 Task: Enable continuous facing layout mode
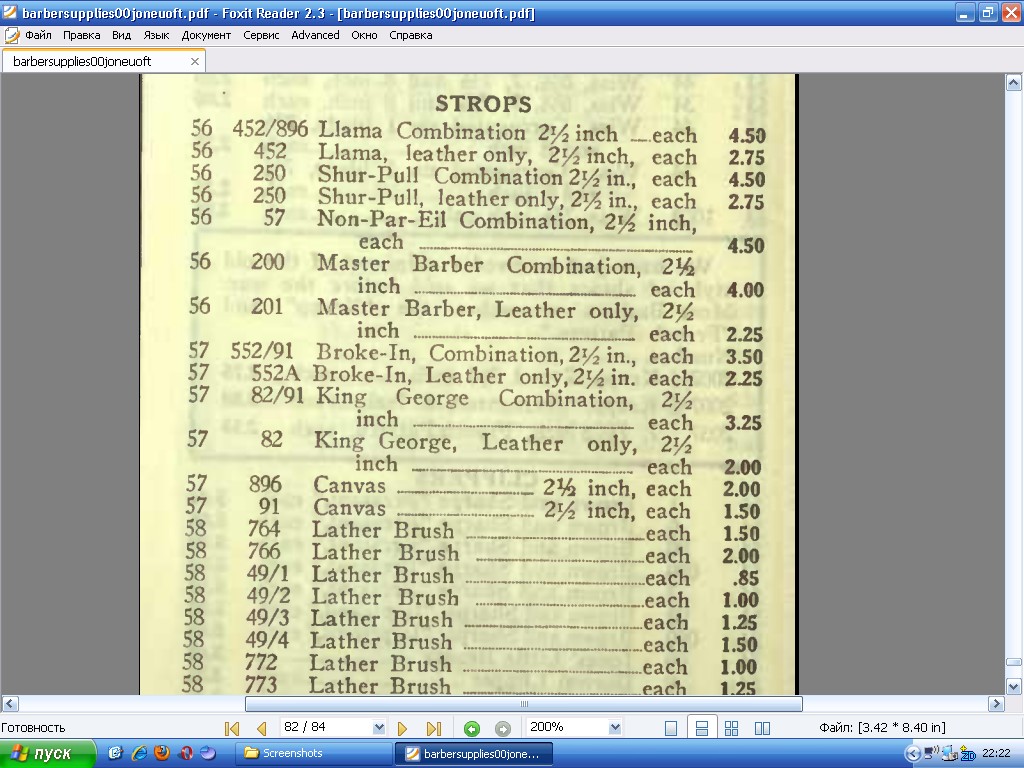(732, 728)
